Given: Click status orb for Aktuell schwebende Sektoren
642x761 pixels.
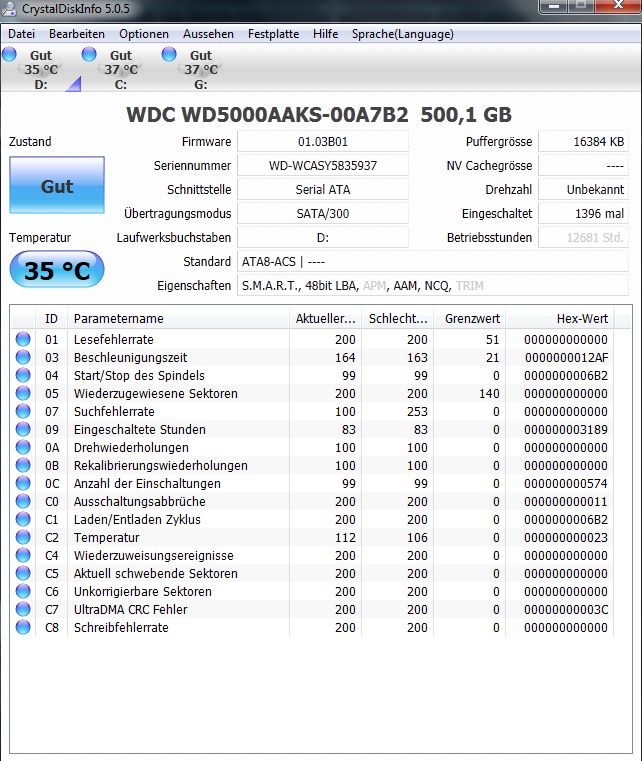Looking at the screenshot, I should coord(23,573).
